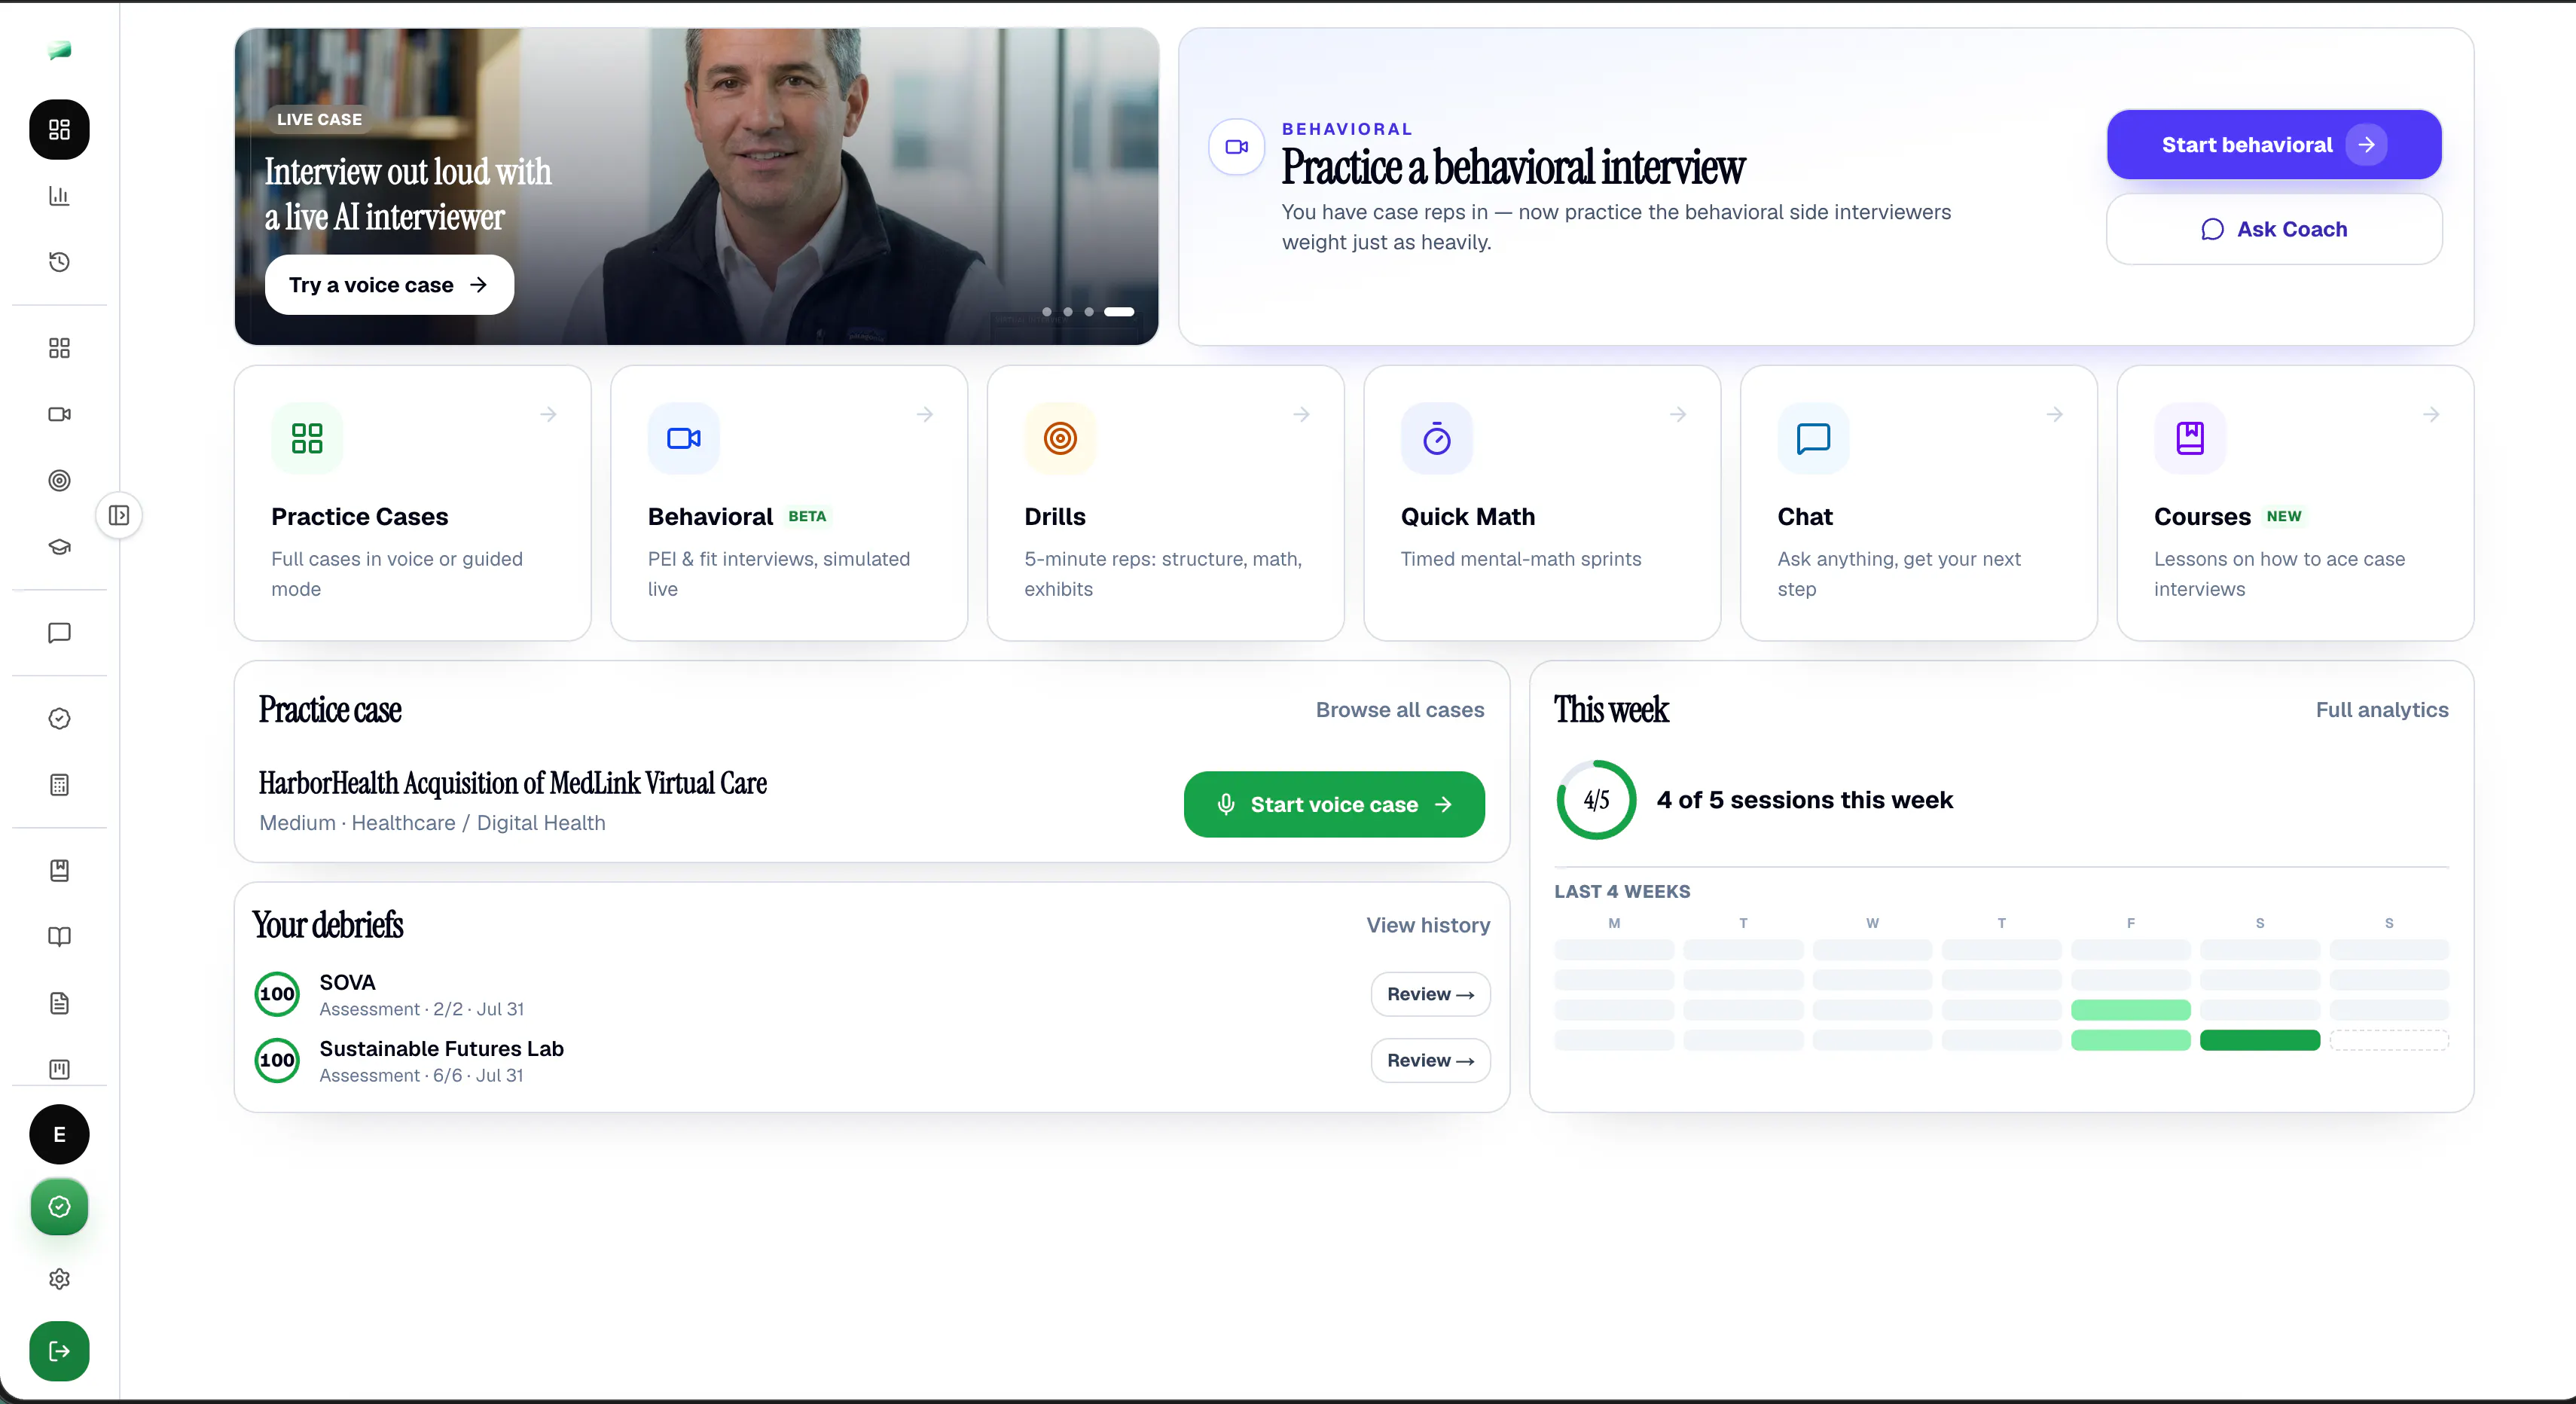This screenshot has width=2576, height=1404.
Task: Click Medium Healthcare Digital Health subtitle
Action: point(432,823)
